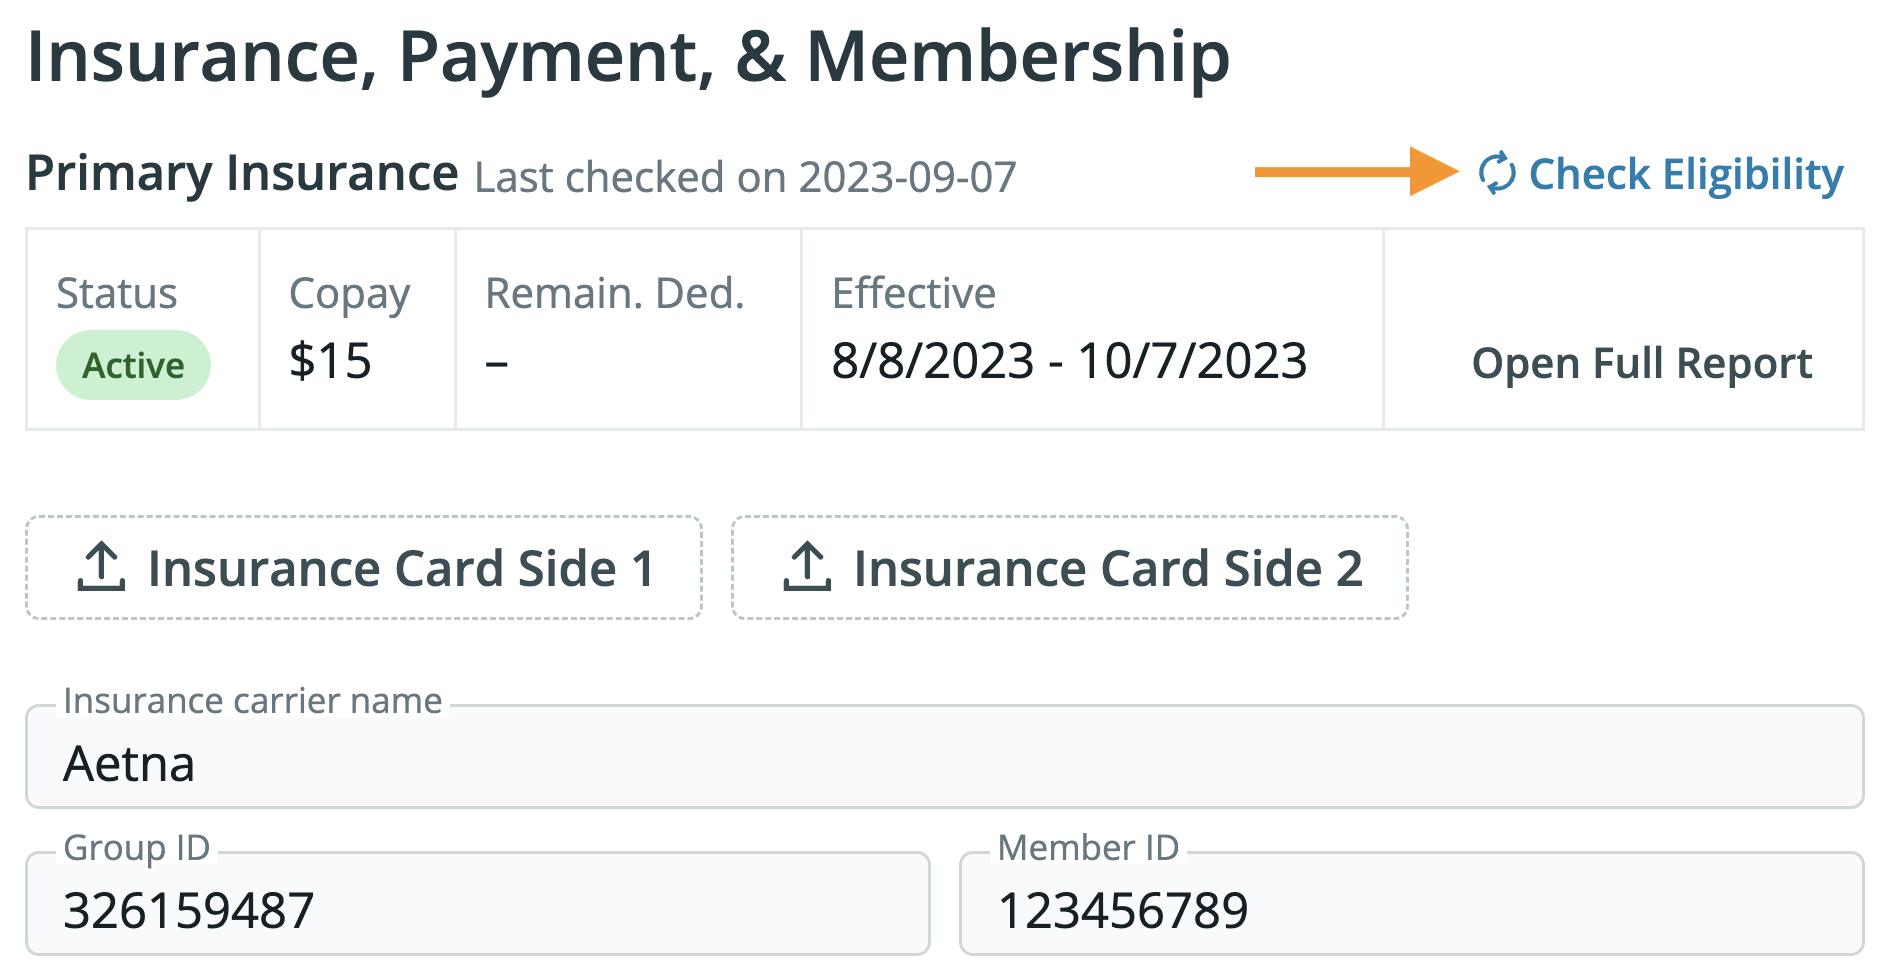Viewport: 1904px width, 964px height.
Task: Click the Check Eligibility refresh icon
Action: [1497, 173]
